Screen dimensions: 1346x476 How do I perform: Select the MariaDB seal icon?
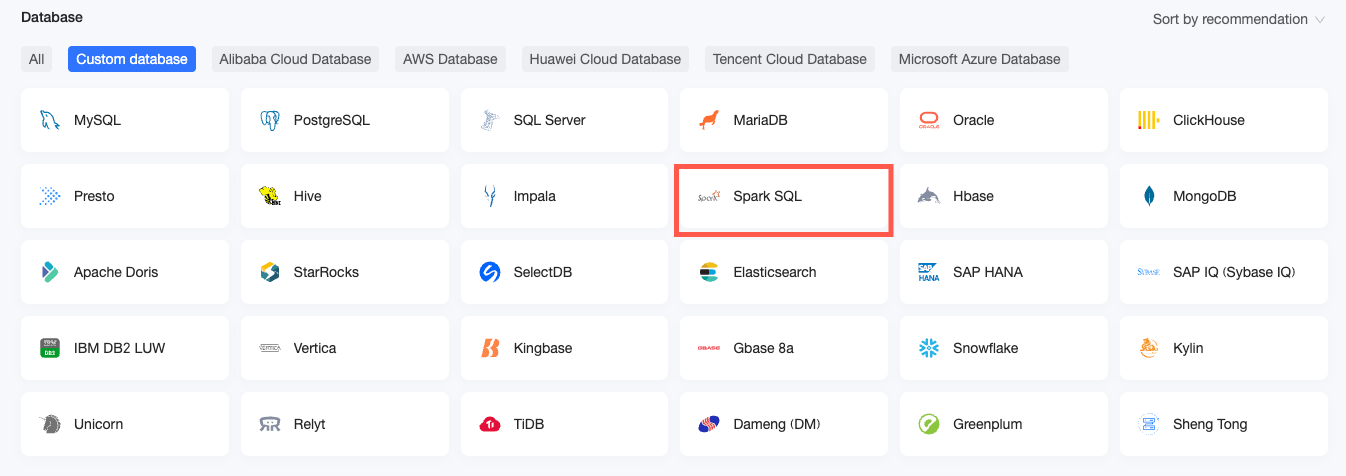[x=709, y=120]
